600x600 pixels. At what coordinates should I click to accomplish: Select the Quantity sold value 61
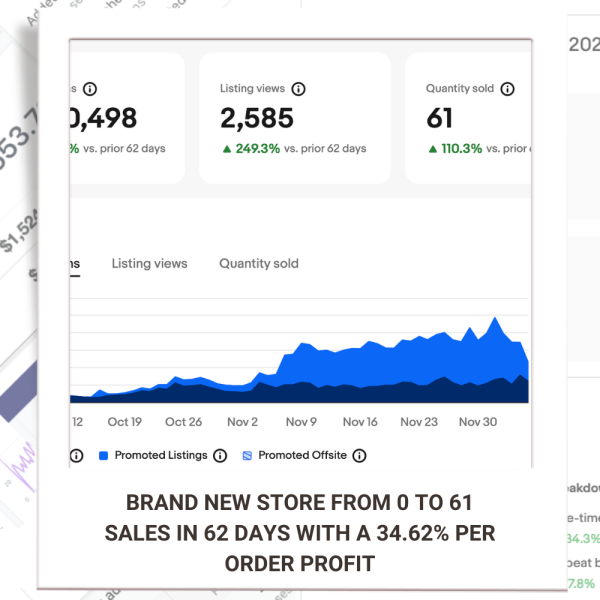439,118
